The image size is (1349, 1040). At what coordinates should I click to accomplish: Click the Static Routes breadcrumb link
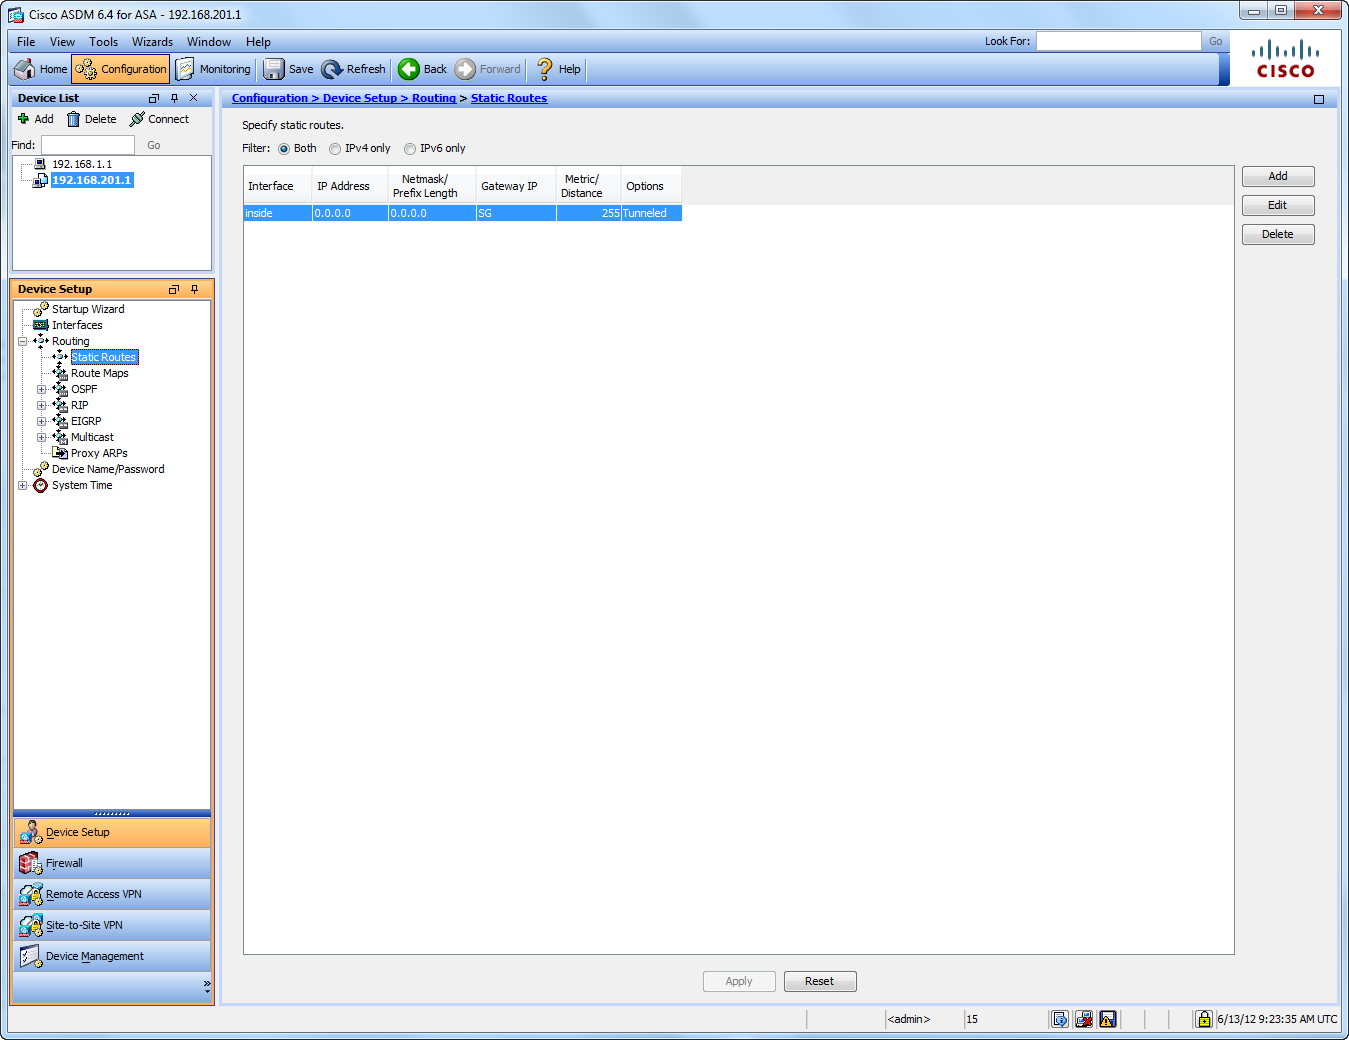509,98
